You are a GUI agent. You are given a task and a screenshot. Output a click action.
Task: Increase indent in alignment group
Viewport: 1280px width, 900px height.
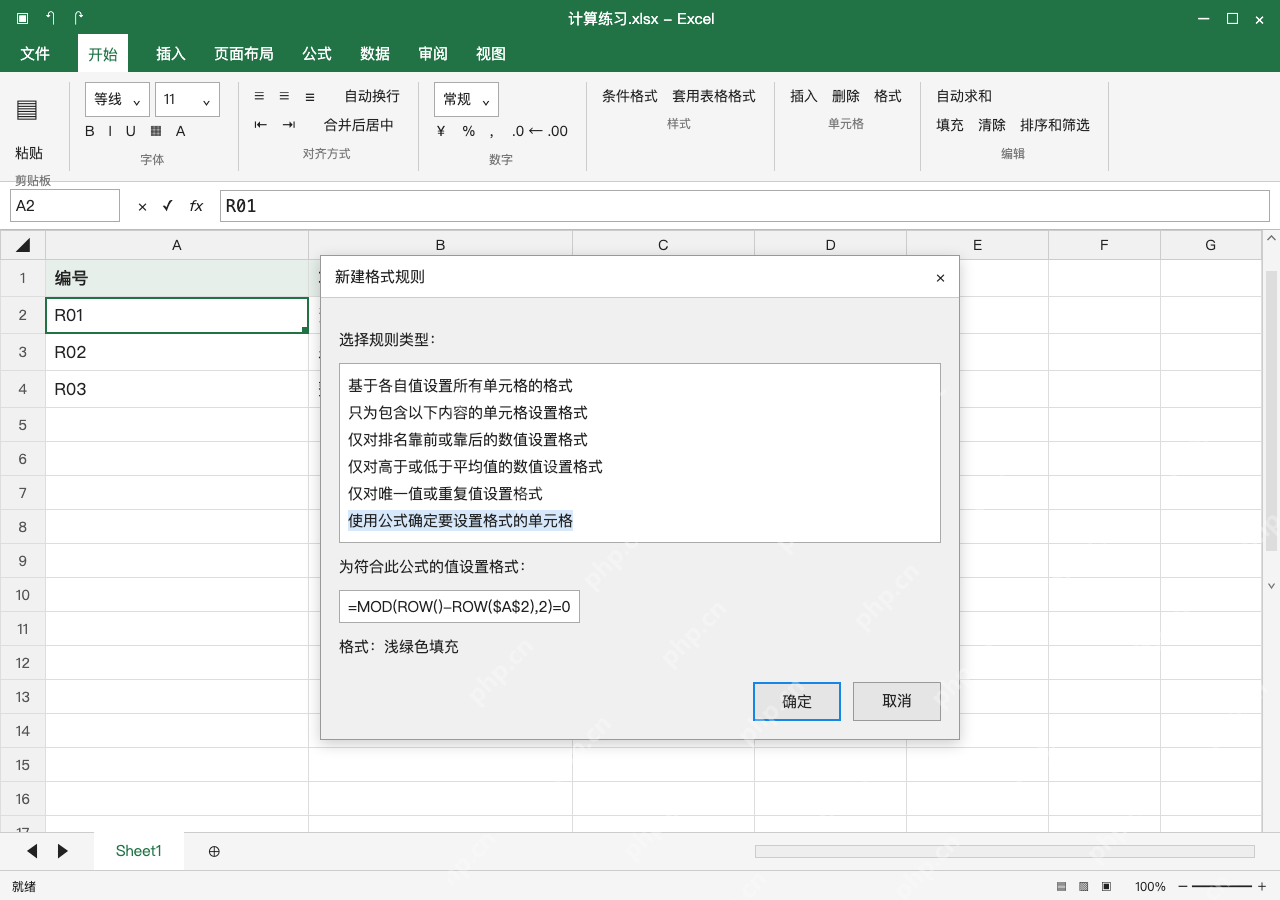point(289,125)
